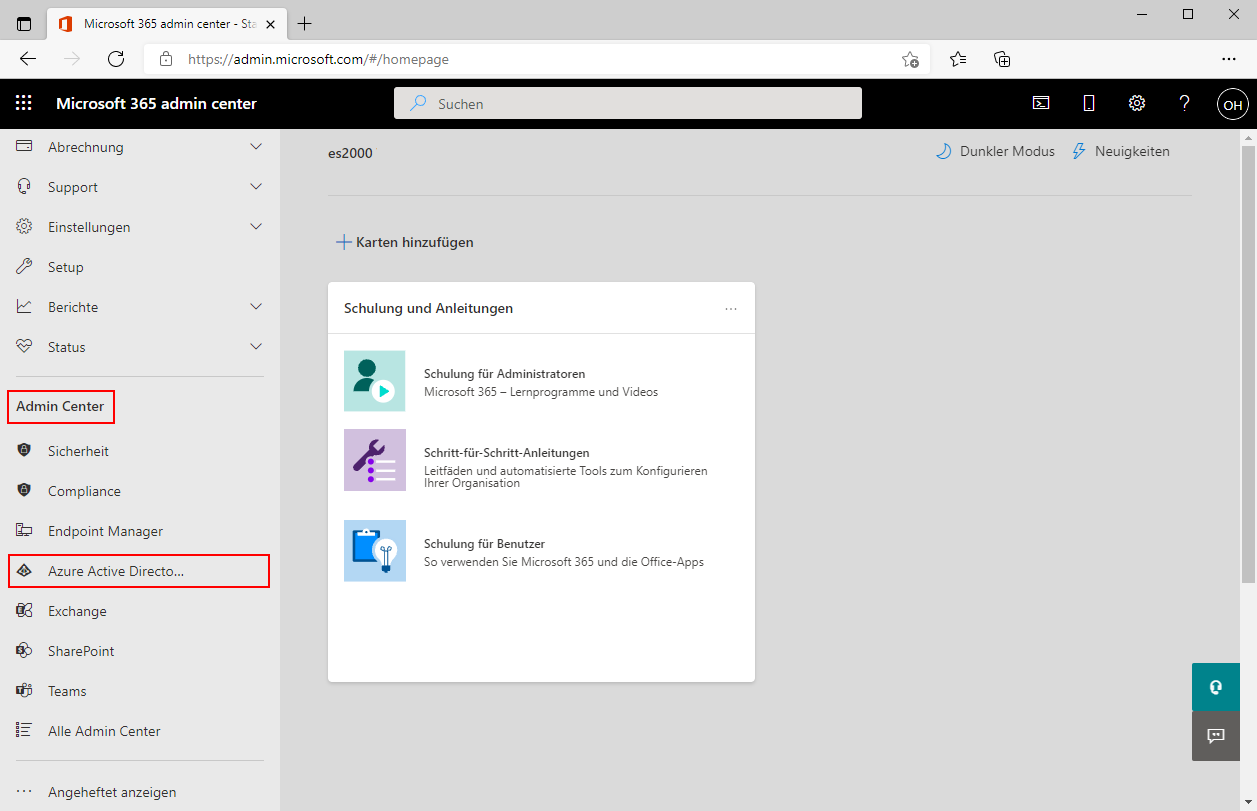Viewport: 1257px width, 811px height.
Task: Click the Endpoint Manager icon
Action: pyautogui.click(x=25, y=531)
